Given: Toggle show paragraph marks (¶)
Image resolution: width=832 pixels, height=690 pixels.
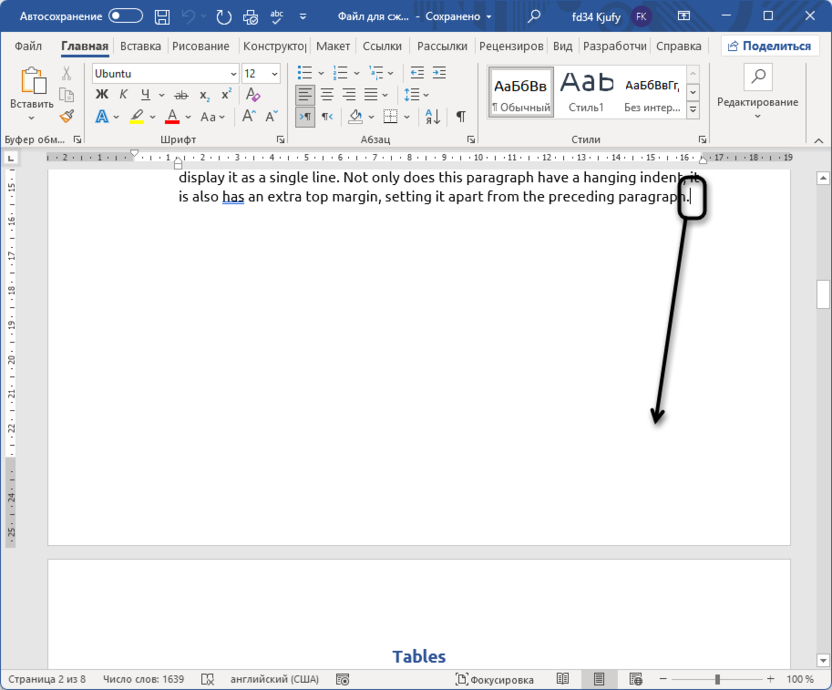Looking at the screenshot, I should (x=461, y=116).
